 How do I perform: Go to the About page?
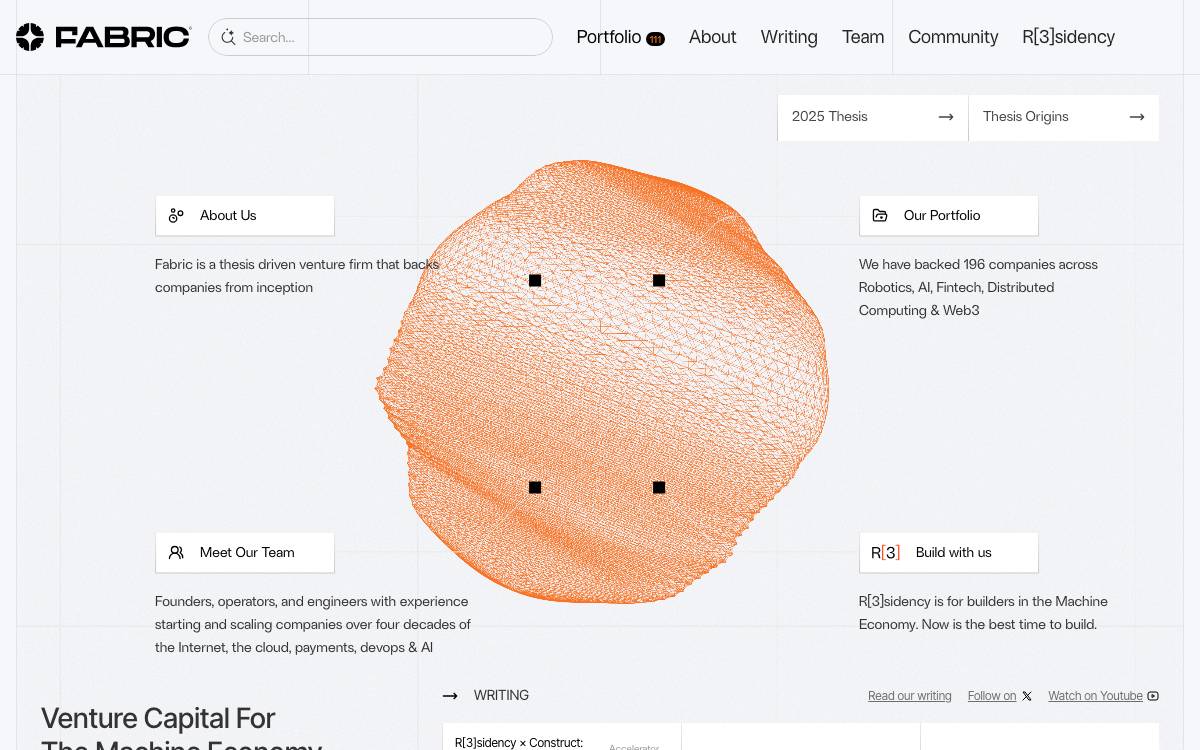(x=712, y=37)
